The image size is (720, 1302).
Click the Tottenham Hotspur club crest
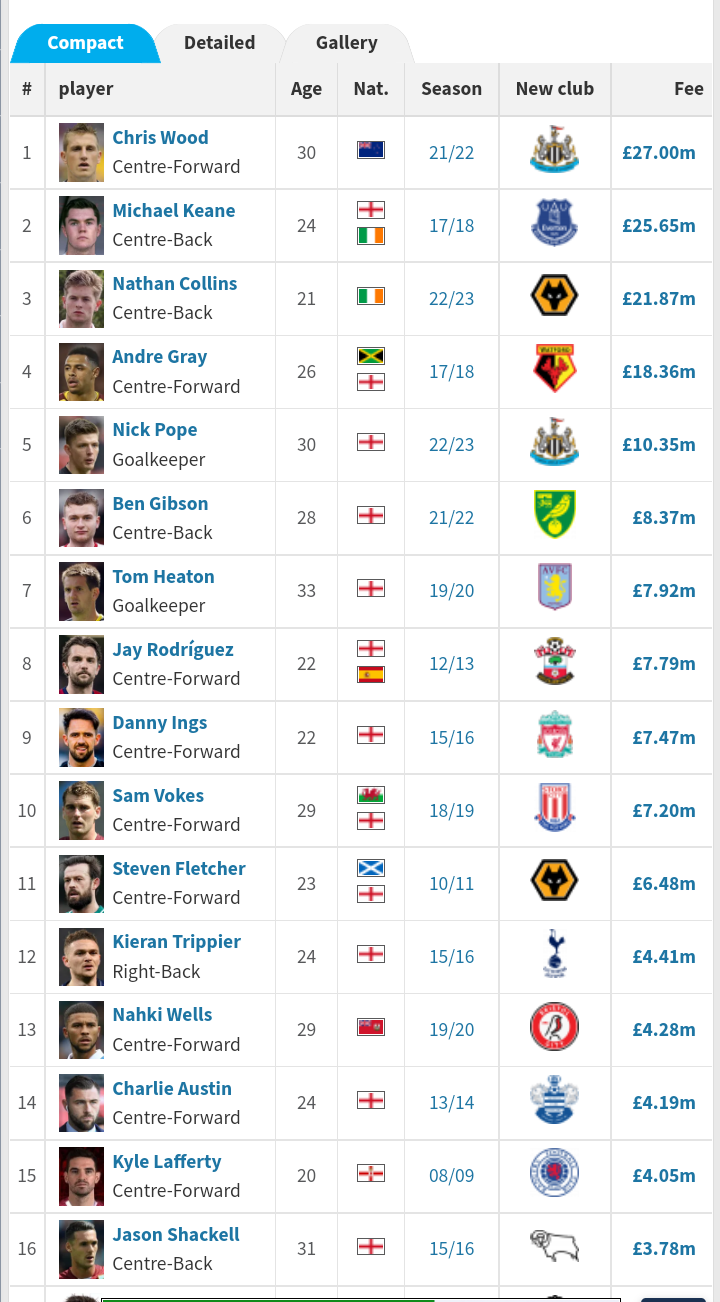[x=554, y=956]
